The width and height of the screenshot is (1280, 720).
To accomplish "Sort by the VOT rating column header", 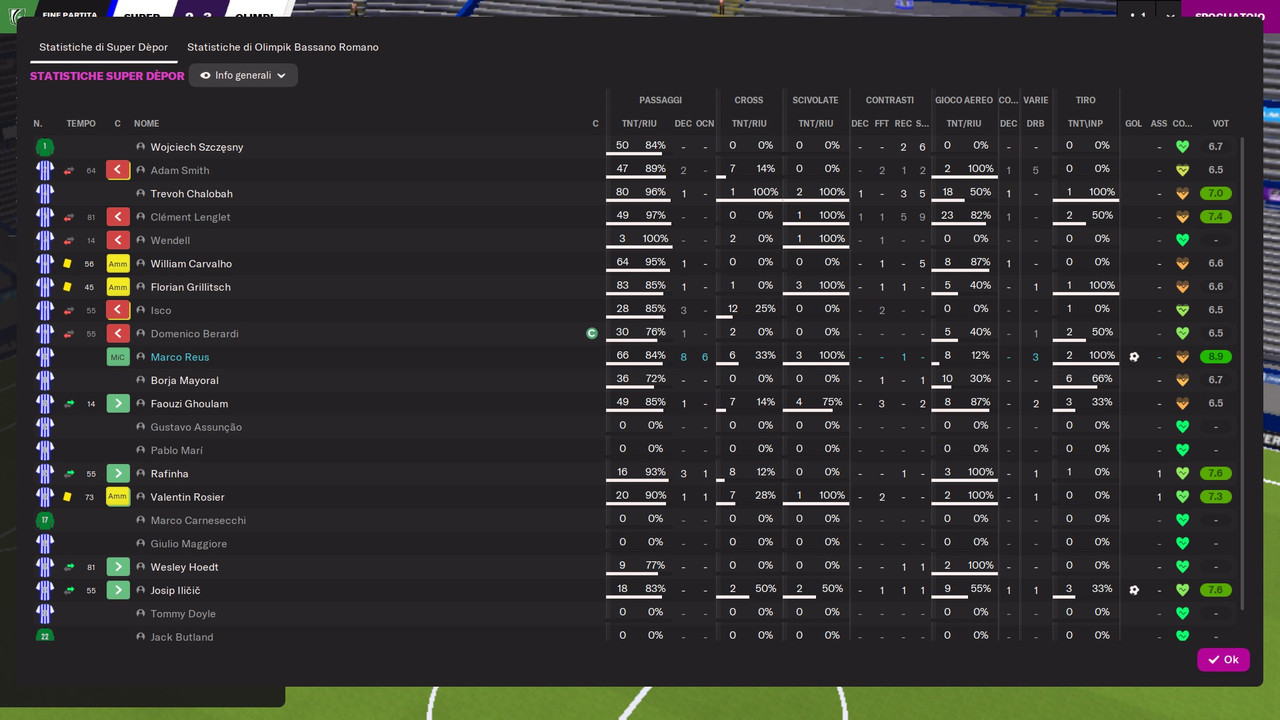I will click(1220, 124).
